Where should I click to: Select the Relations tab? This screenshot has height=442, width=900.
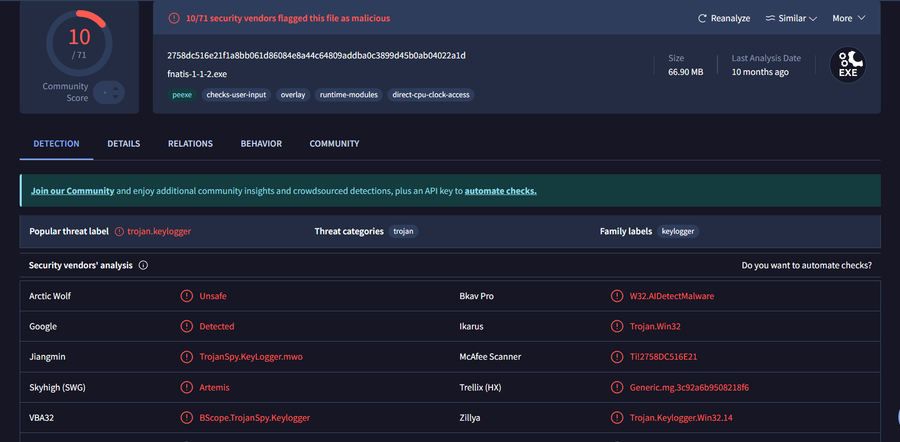[190, 144]
